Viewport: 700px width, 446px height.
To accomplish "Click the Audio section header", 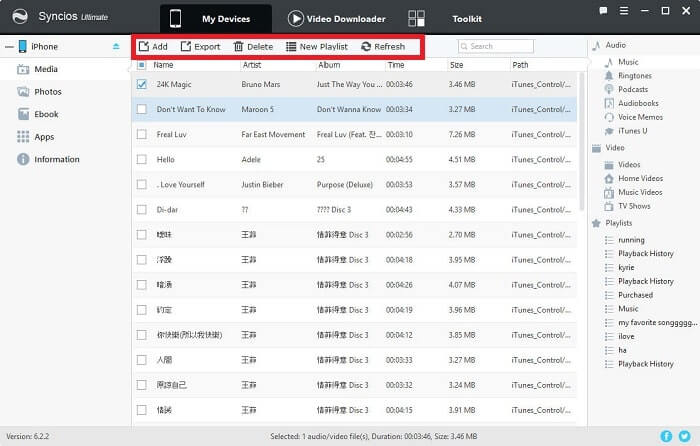I will [x=615, y=45].
